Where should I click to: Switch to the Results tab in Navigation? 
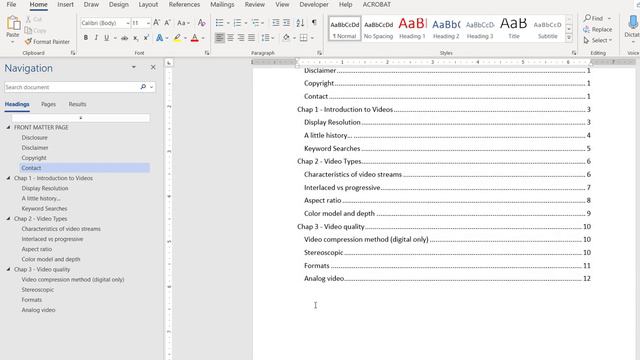coord(77,104)
